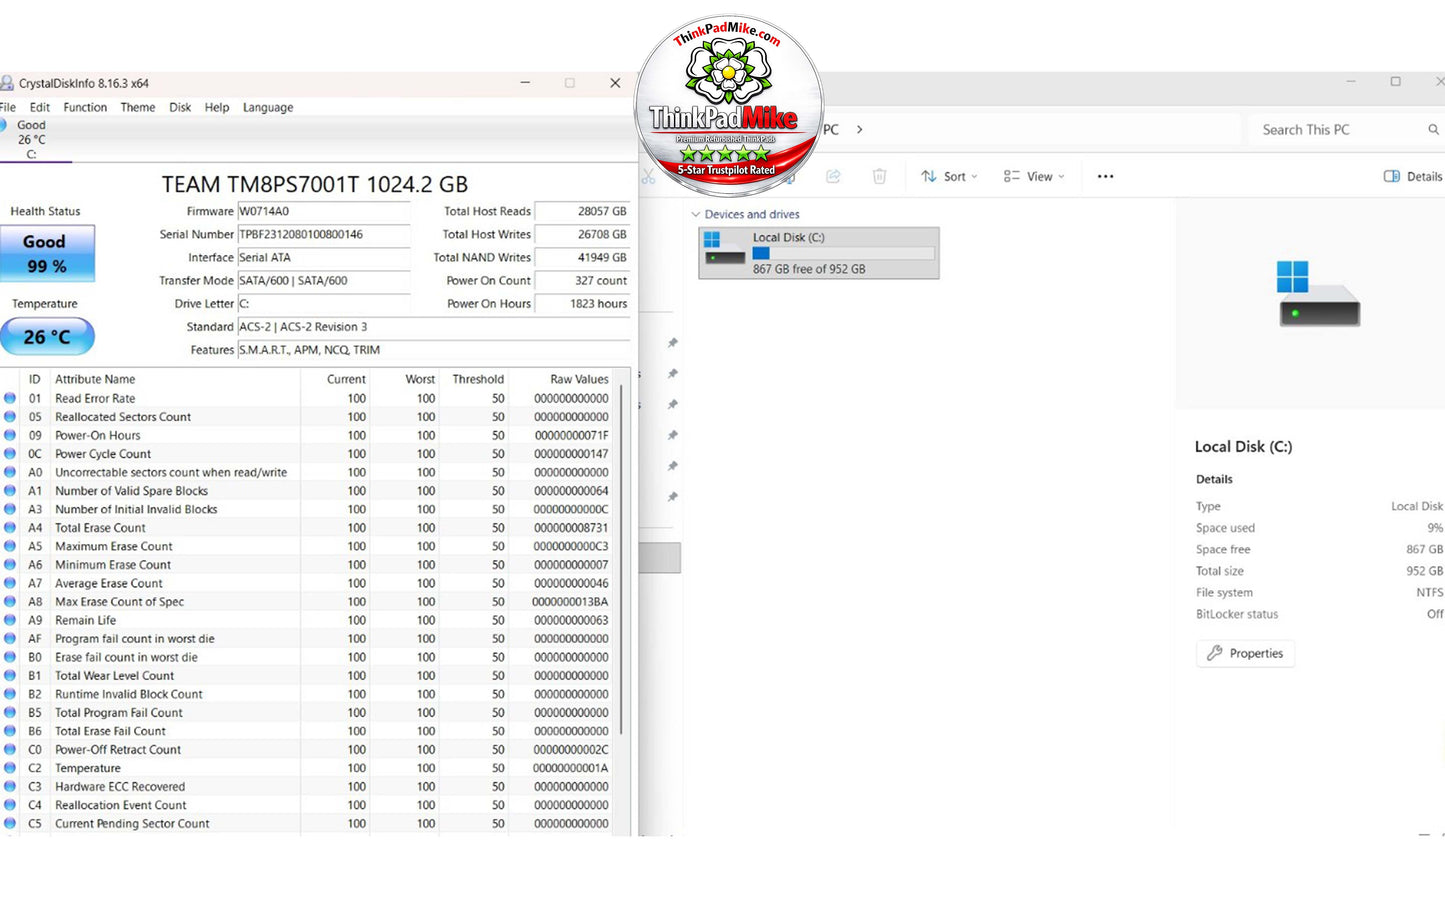
Task: Click status orb for Reallocation Event Count row
Action: coord(10,805)
